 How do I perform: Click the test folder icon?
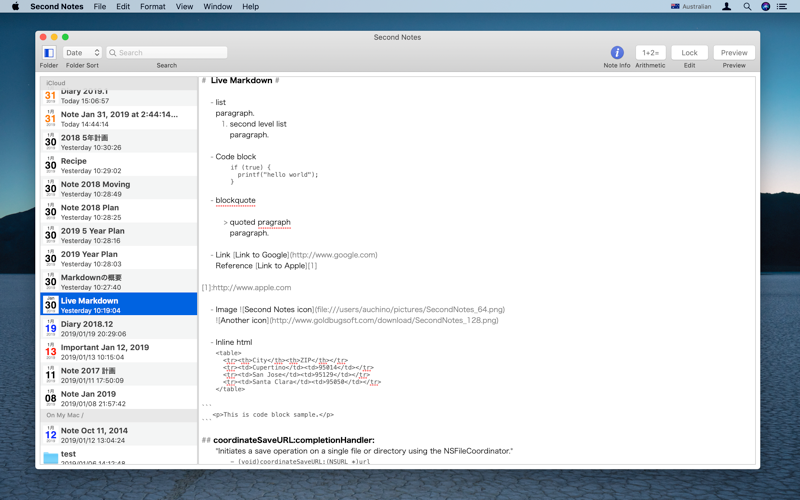pyautogui.click(x=51, y=458)
